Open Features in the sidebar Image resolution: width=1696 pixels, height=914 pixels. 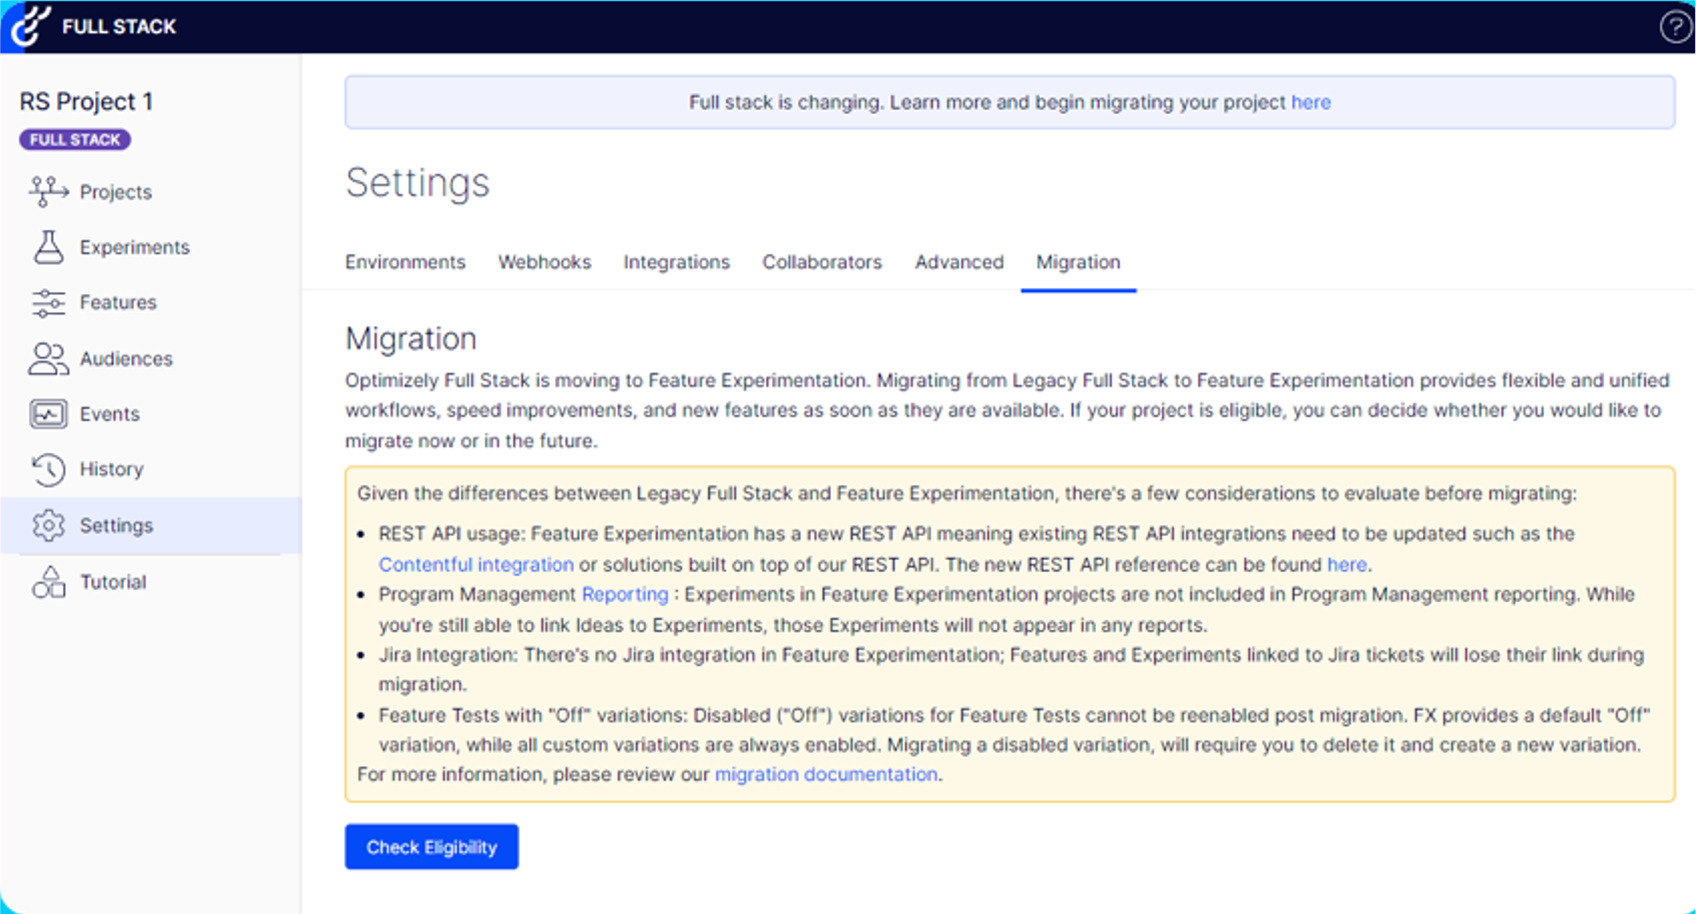pos(118,302)
